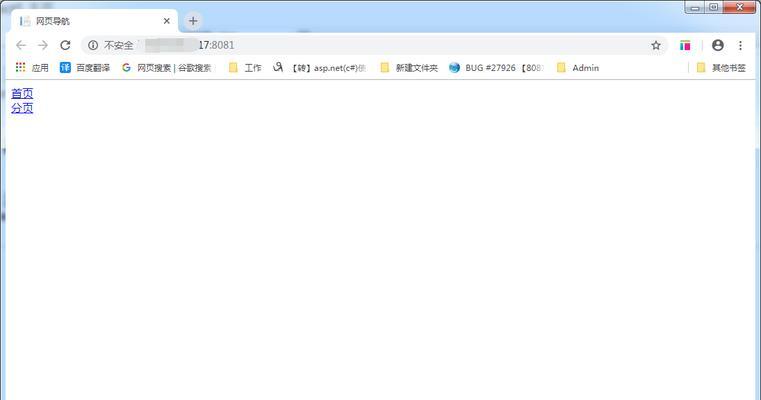
Task: Open the colorful extension icon
Action: click(685, 45)
